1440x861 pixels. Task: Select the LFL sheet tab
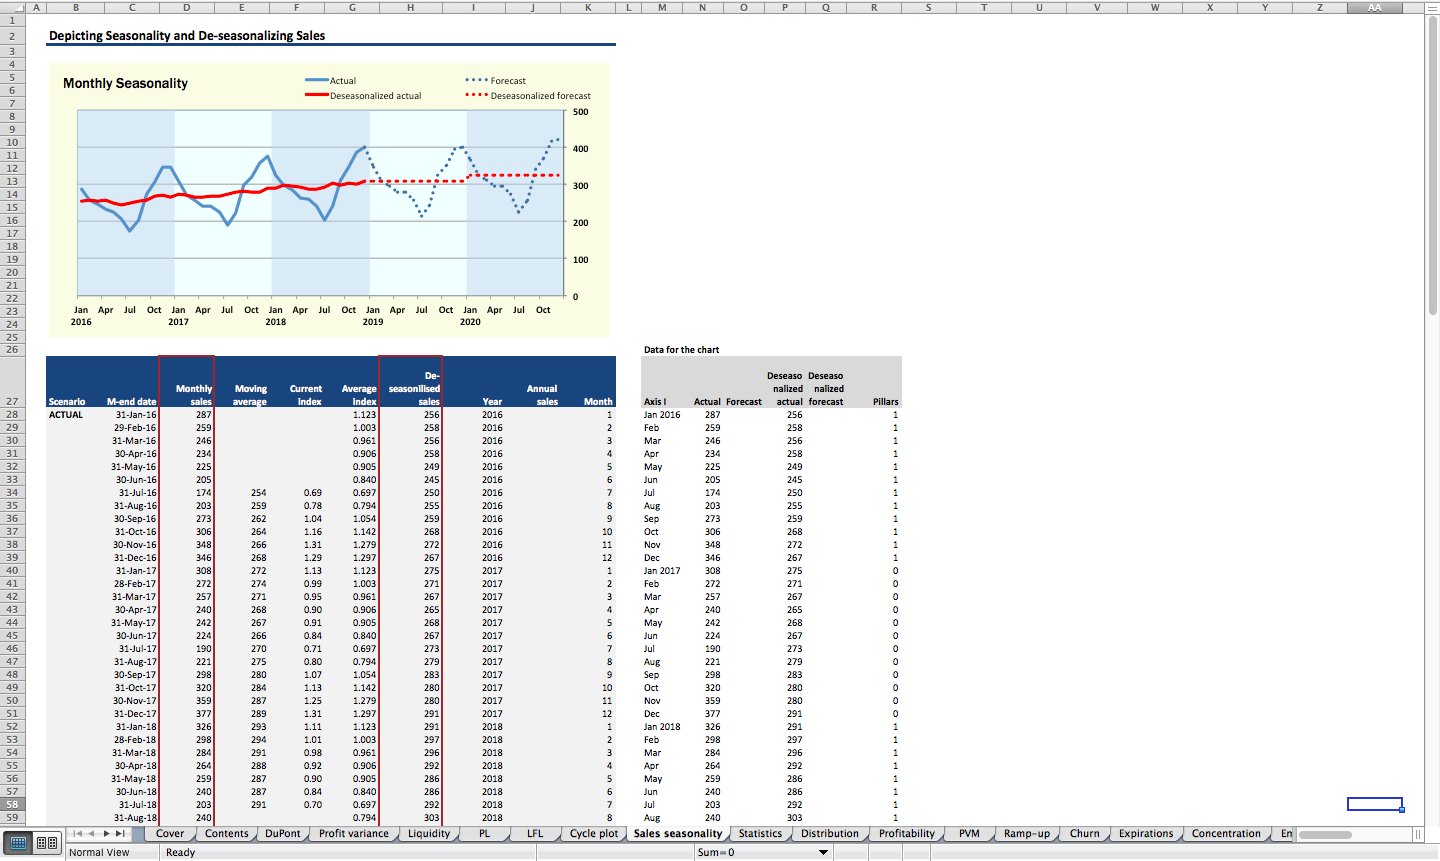pos(535,833)
